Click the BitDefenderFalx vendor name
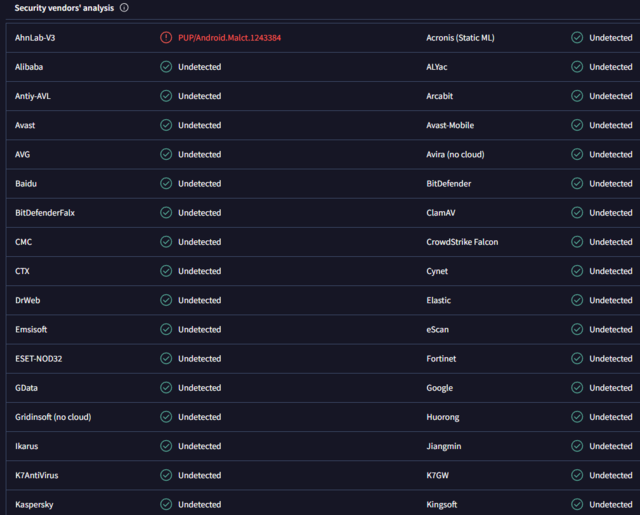This screenshot has width=640, height=515. [x=45, y=213]
